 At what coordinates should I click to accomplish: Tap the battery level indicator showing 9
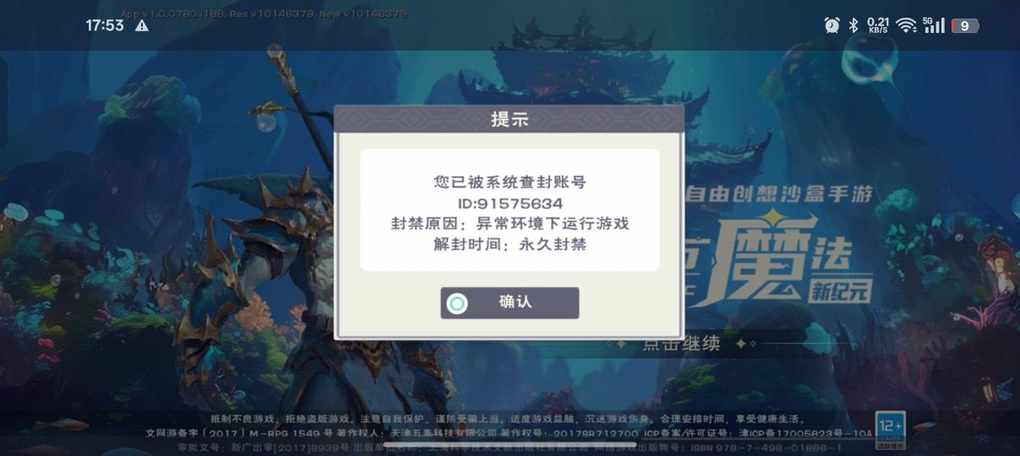(x=965, y=26)
